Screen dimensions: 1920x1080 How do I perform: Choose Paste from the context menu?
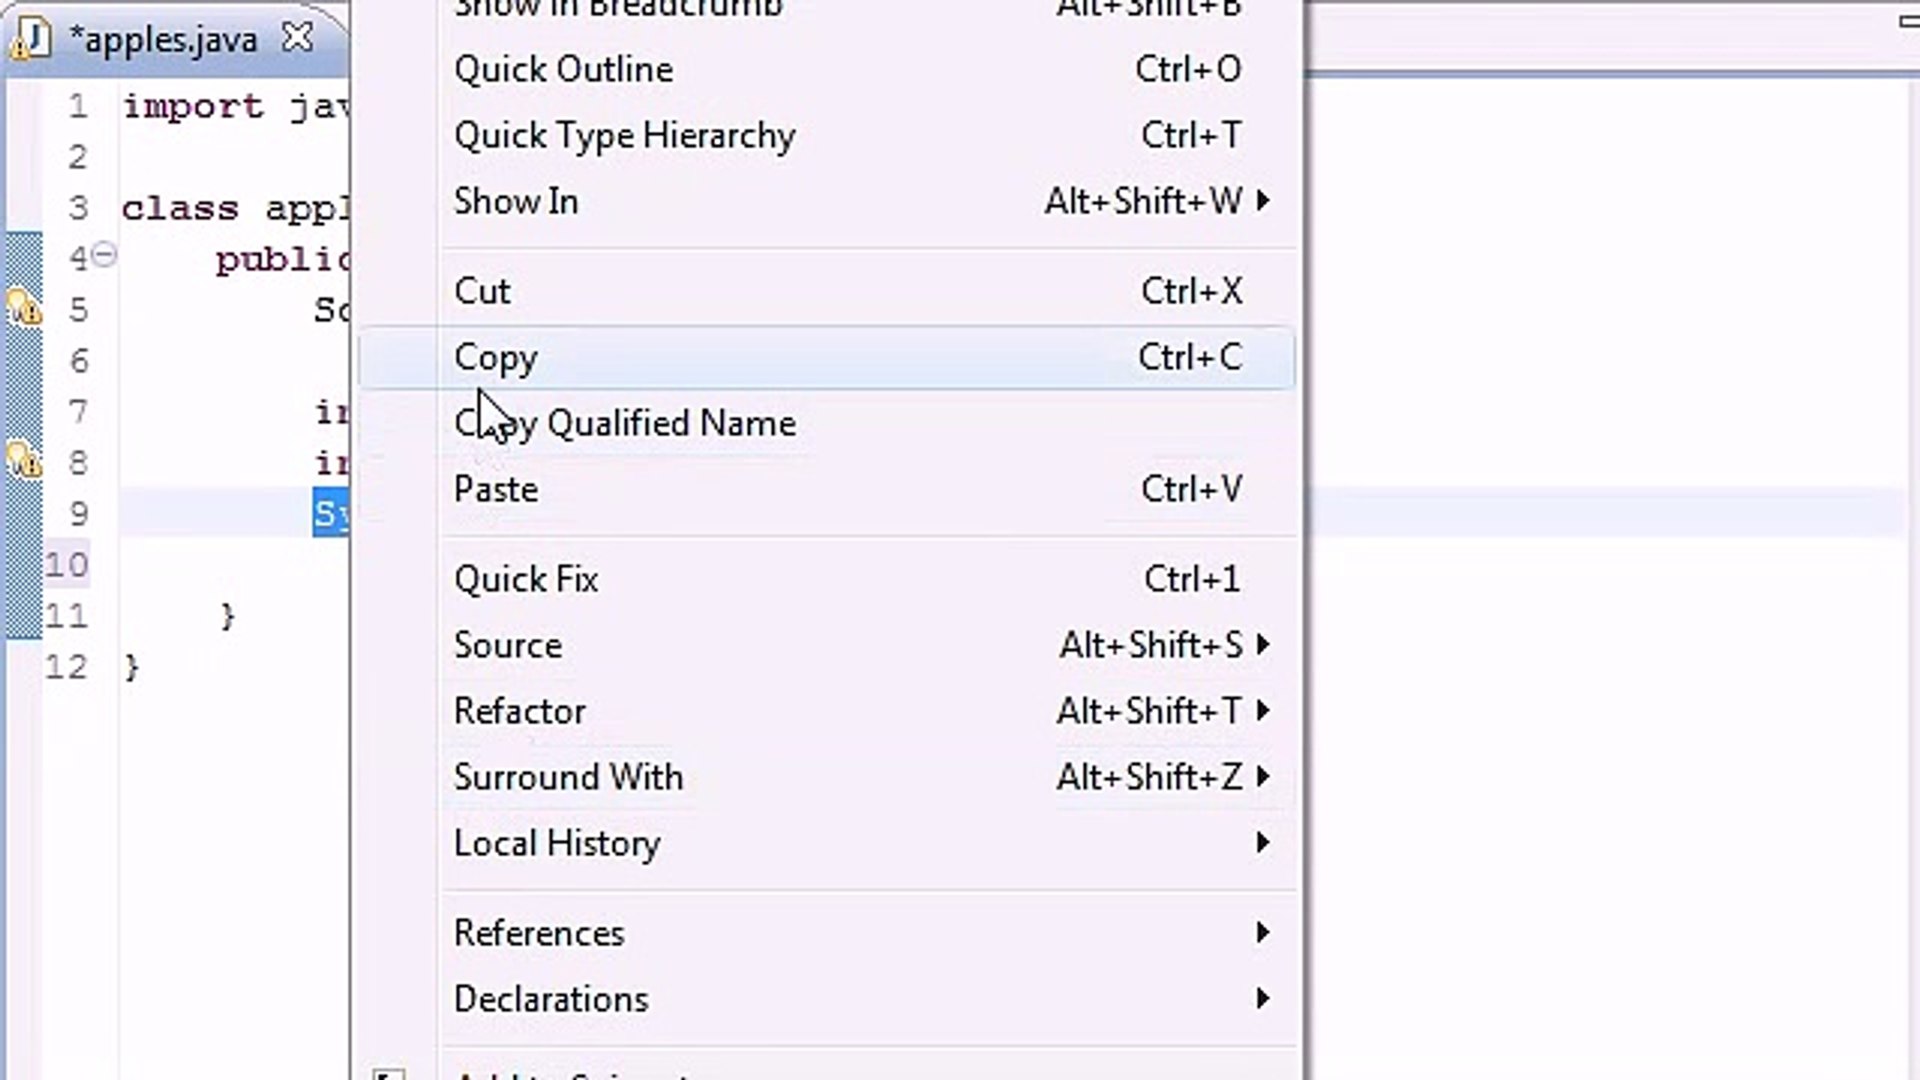[496, 489]
